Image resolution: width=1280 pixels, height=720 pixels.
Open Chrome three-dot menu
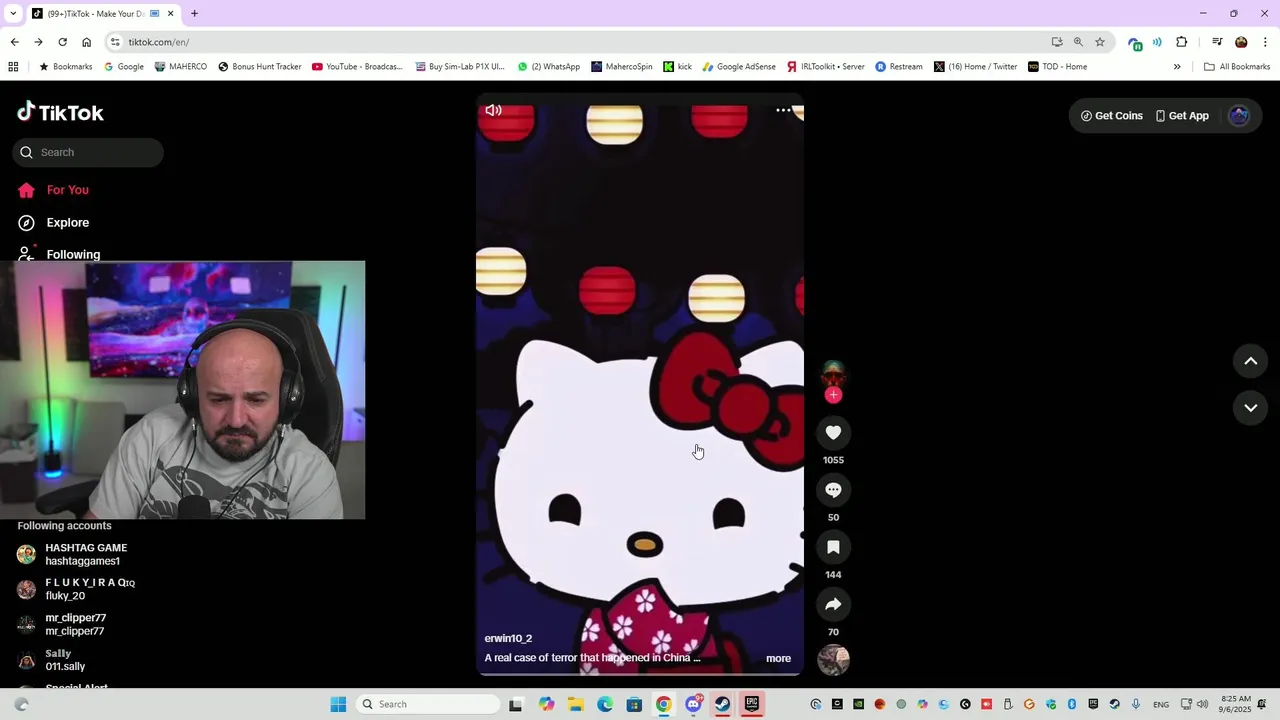click(x=1265, y=42)
